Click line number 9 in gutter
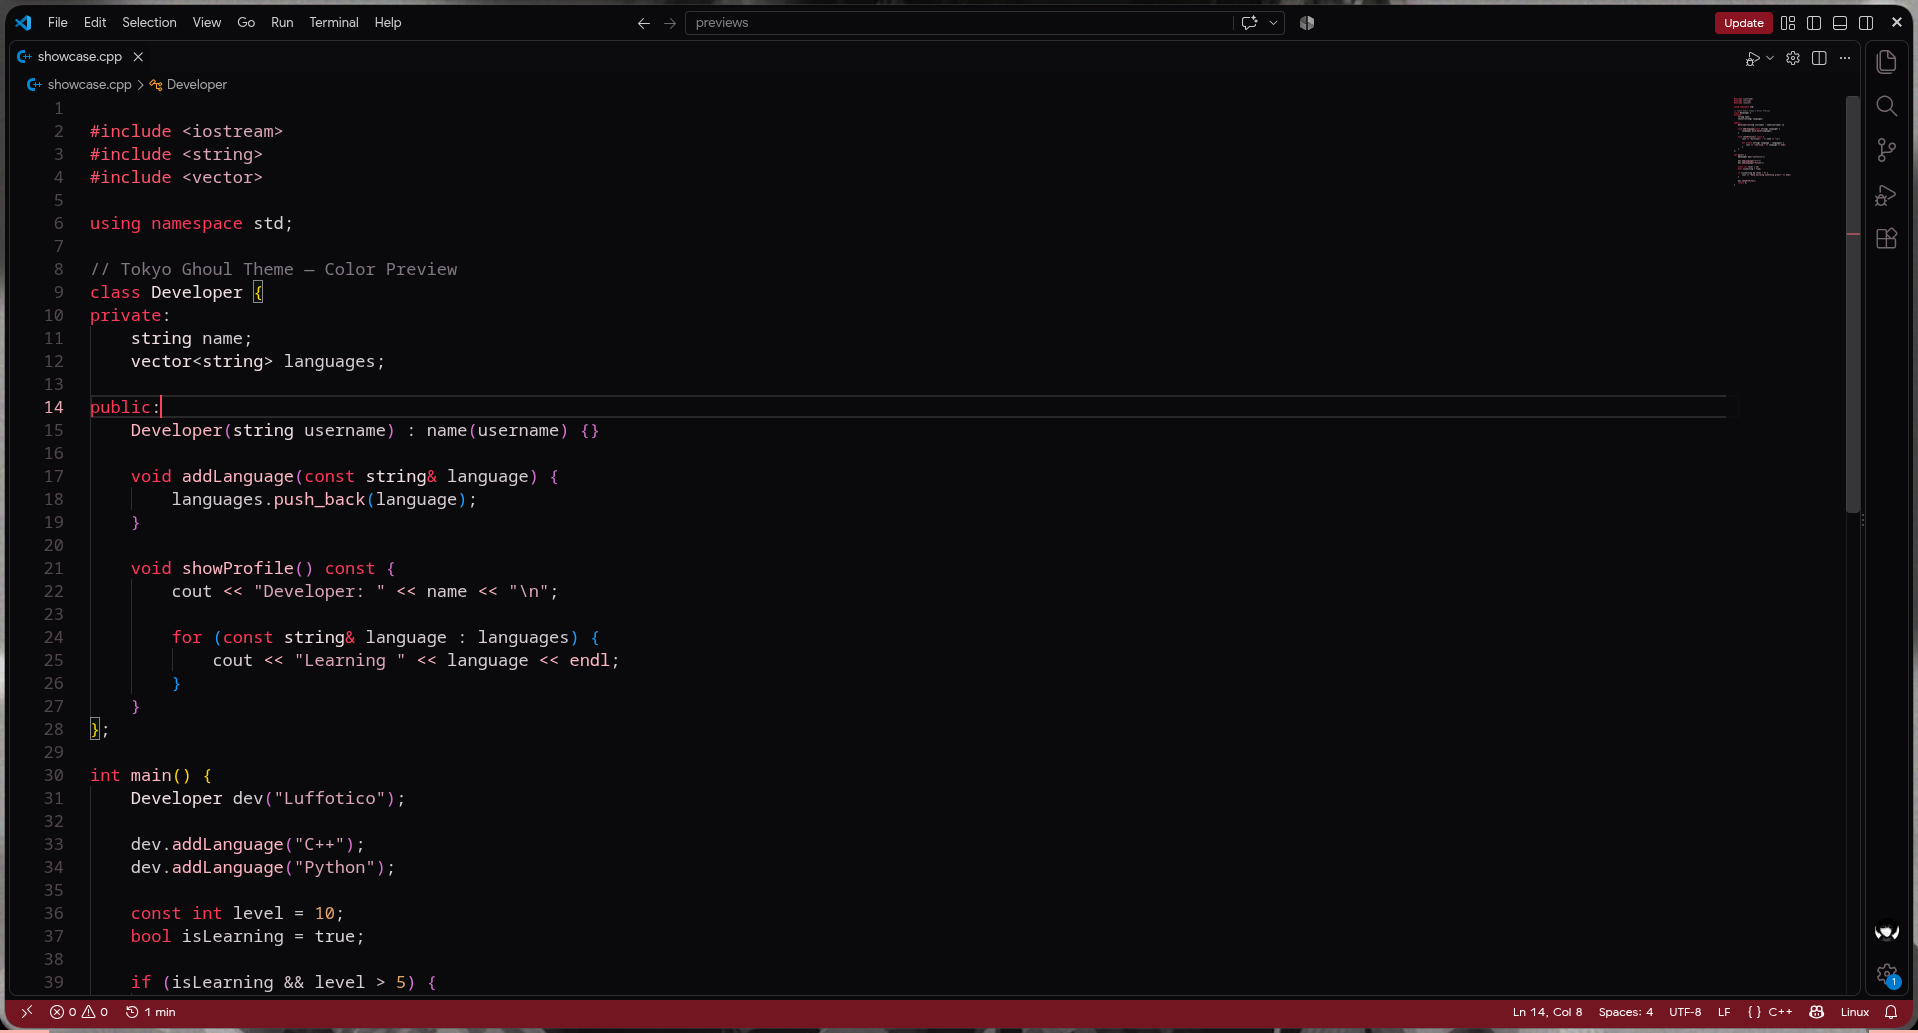 coord(58,292)
